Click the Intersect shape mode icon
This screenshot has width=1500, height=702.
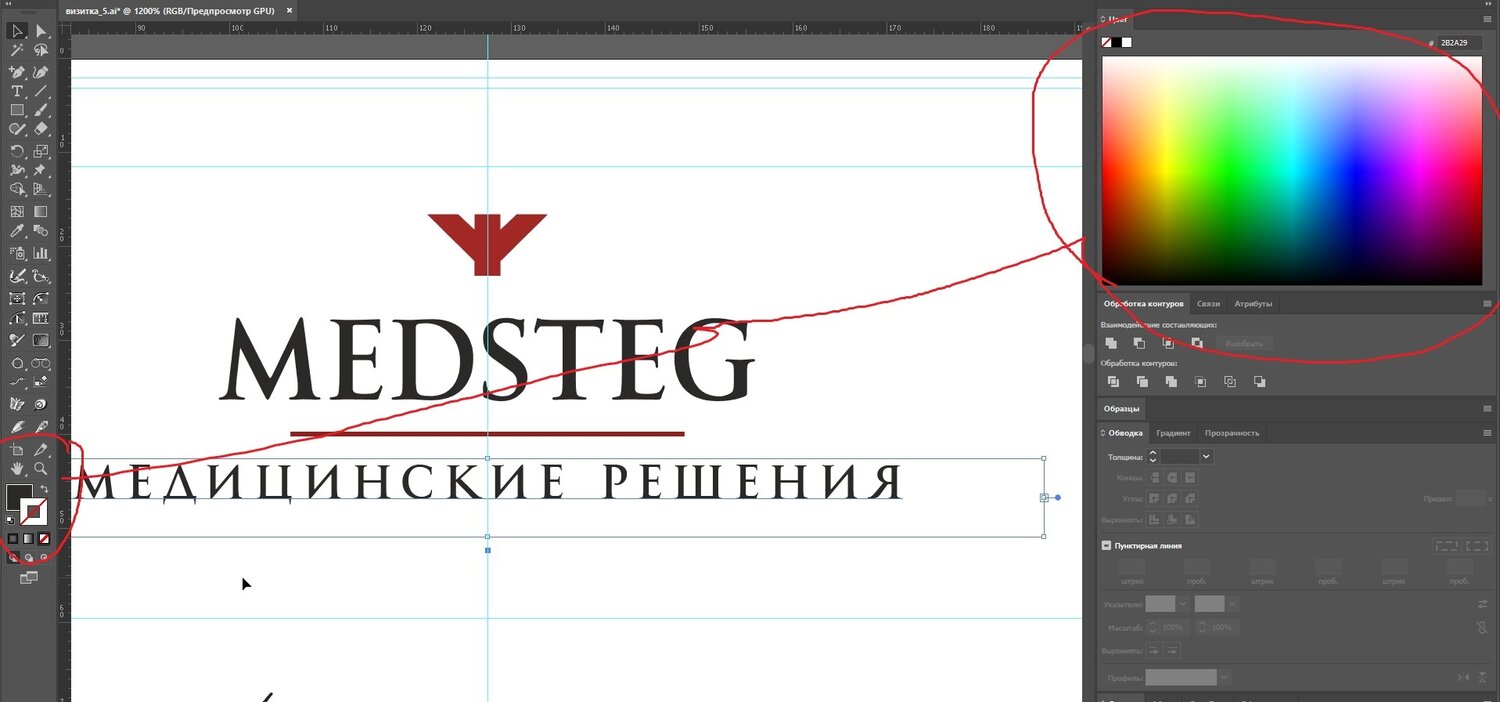[x=1168, y=343]
